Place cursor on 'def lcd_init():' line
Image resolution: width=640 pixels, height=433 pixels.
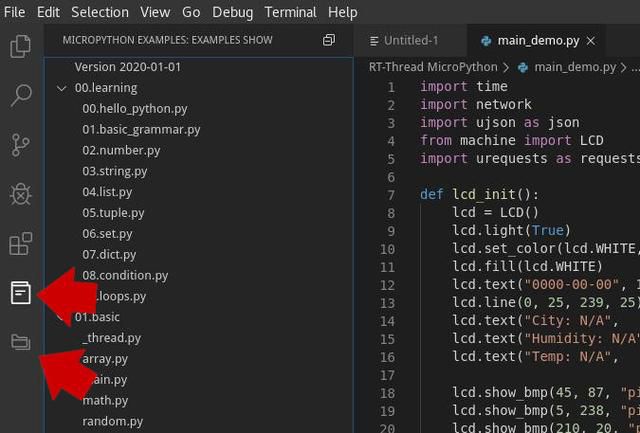click(480, 194)
